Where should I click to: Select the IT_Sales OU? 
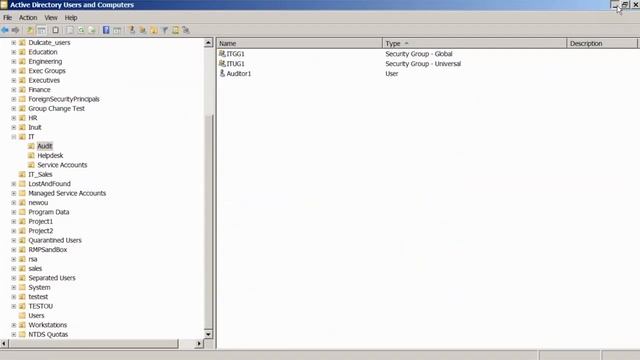(x=40, y=174)
